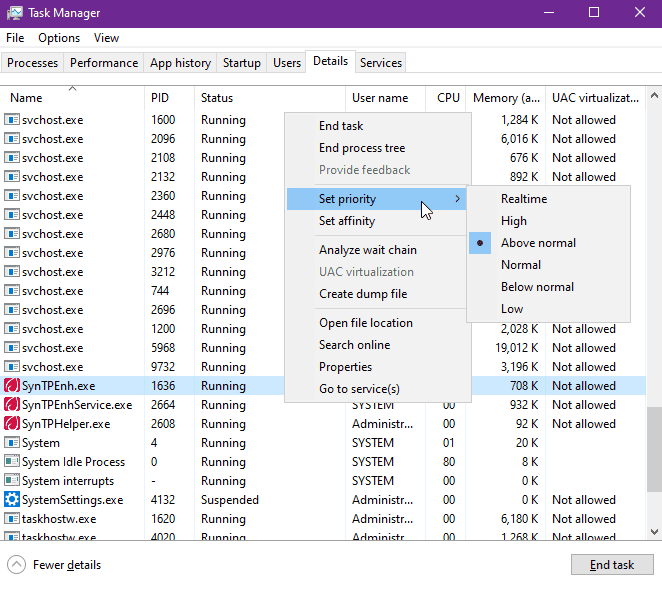Click the SystemSettings.exe gear icon

(x=12, y=499)
